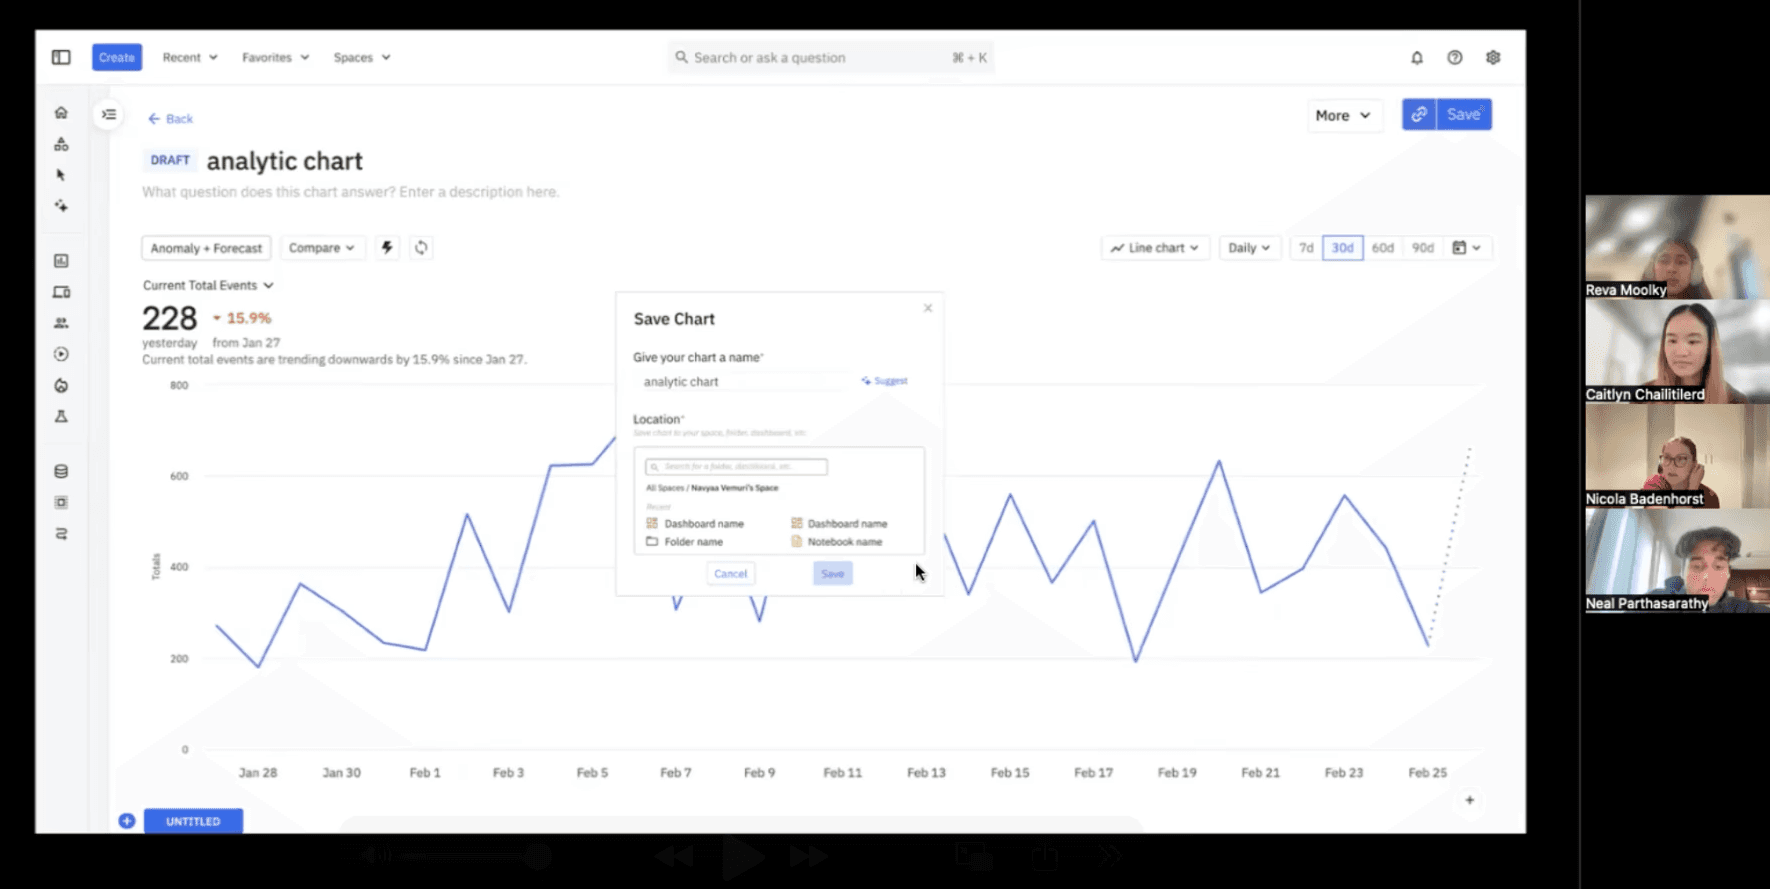
Task: Select Notebook name as location
Action: [837, 542]
